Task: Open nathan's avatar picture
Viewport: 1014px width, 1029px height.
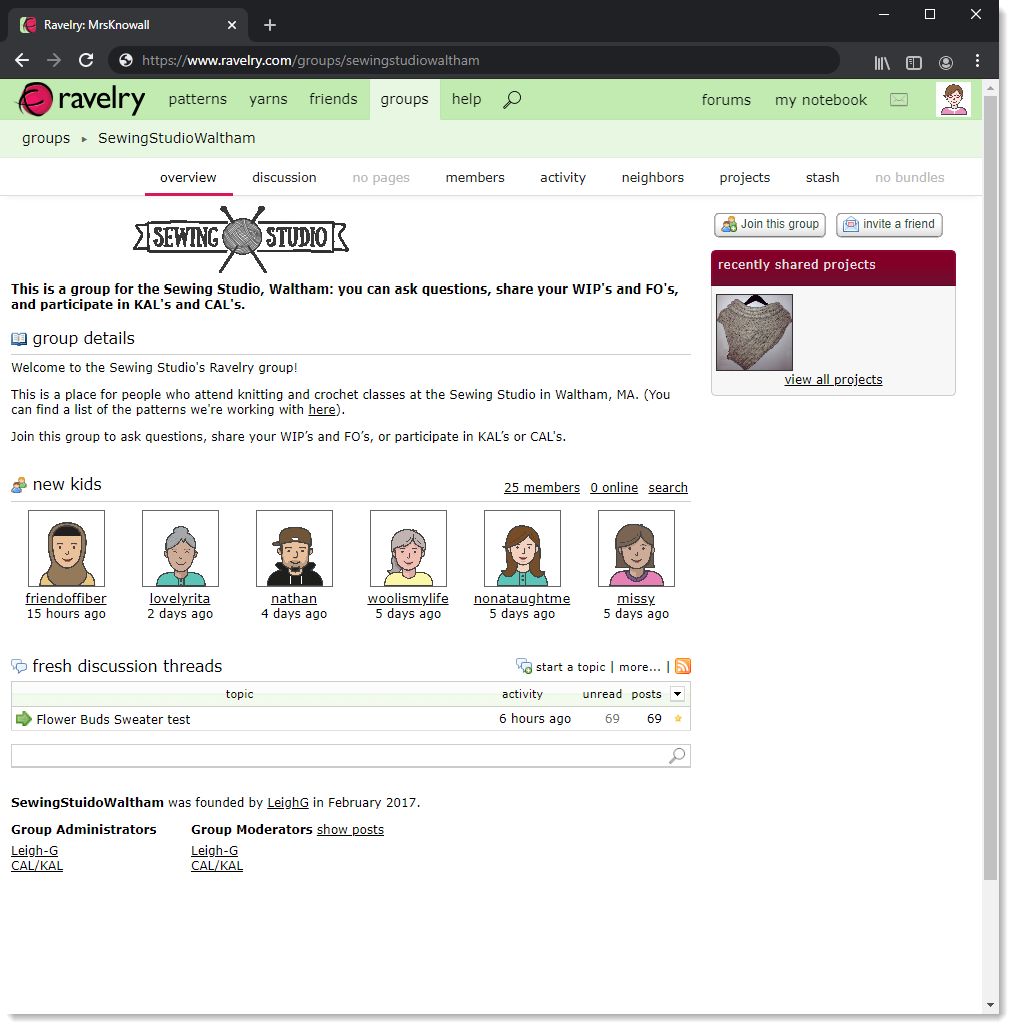Action: [x=295, y=548]
